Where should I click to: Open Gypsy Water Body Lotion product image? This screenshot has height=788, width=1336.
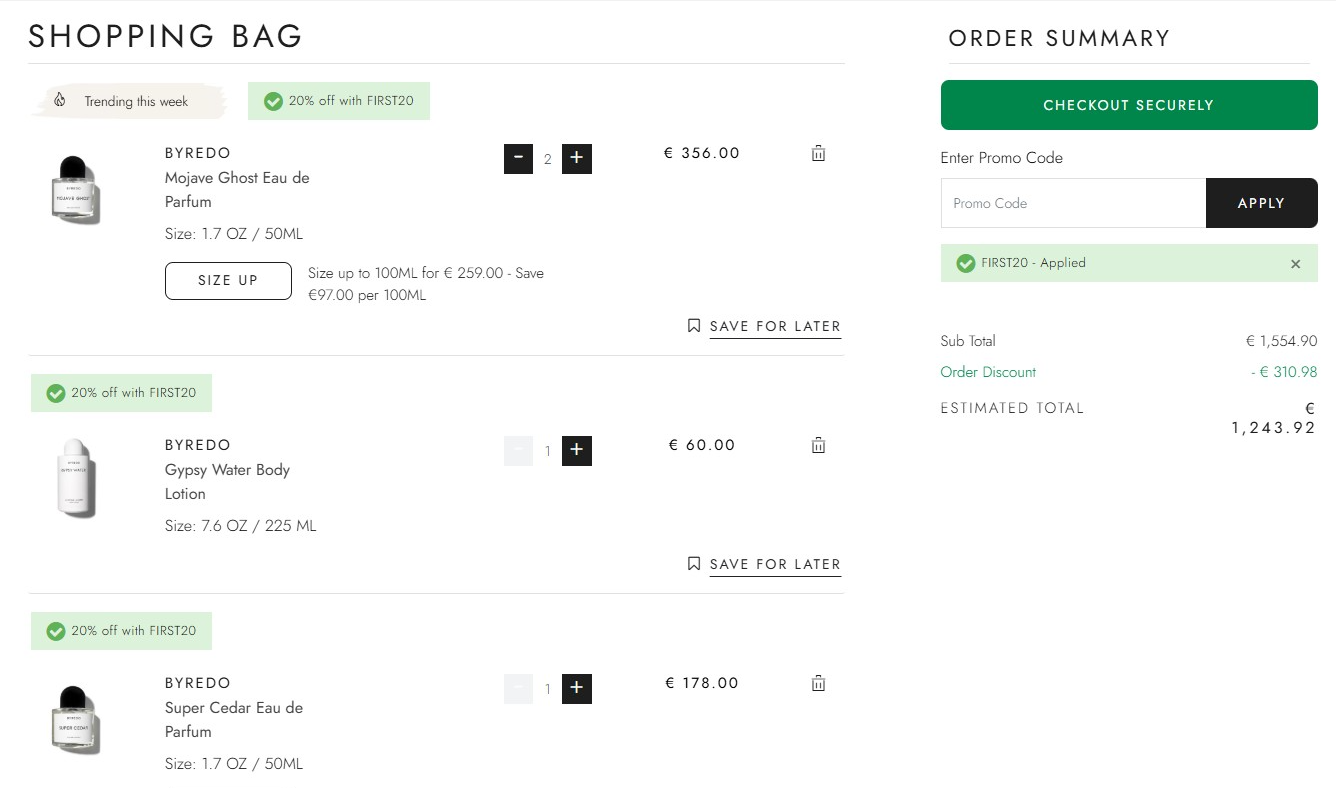(x=76, y=478)
